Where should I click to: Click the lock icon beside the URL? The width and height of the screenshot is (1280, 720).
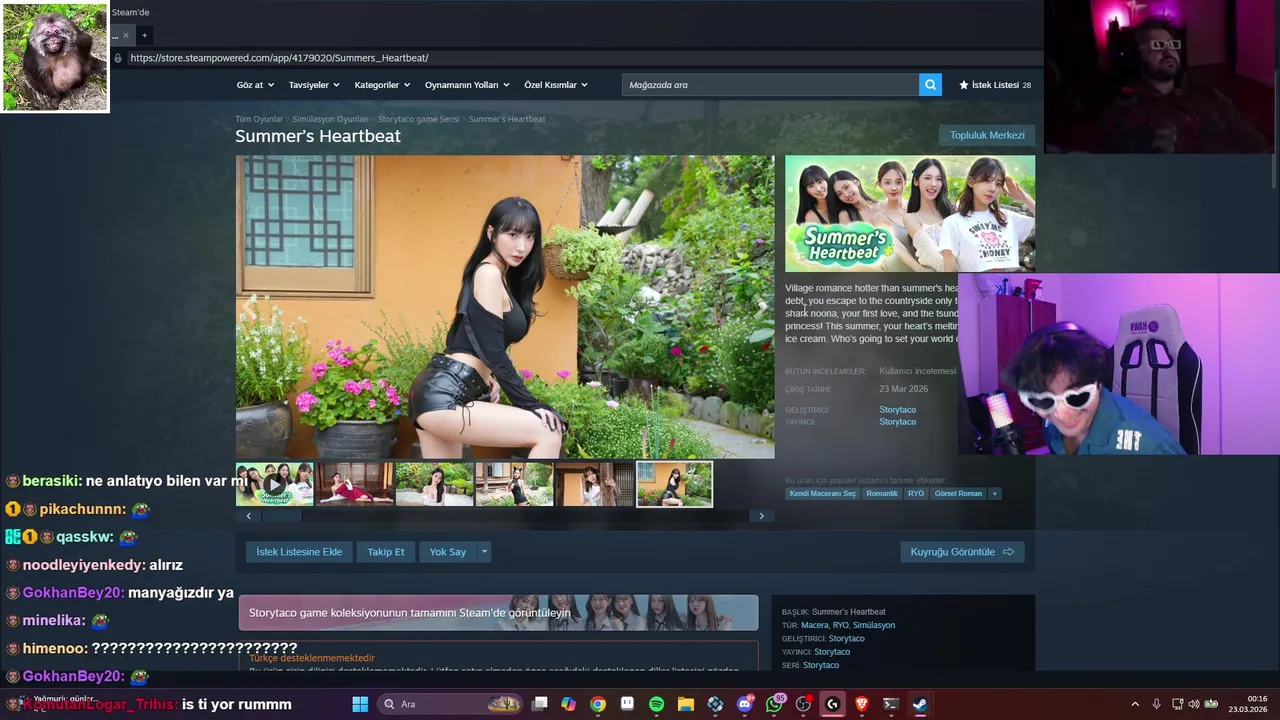pyautogui.click(x=118, y=58)
